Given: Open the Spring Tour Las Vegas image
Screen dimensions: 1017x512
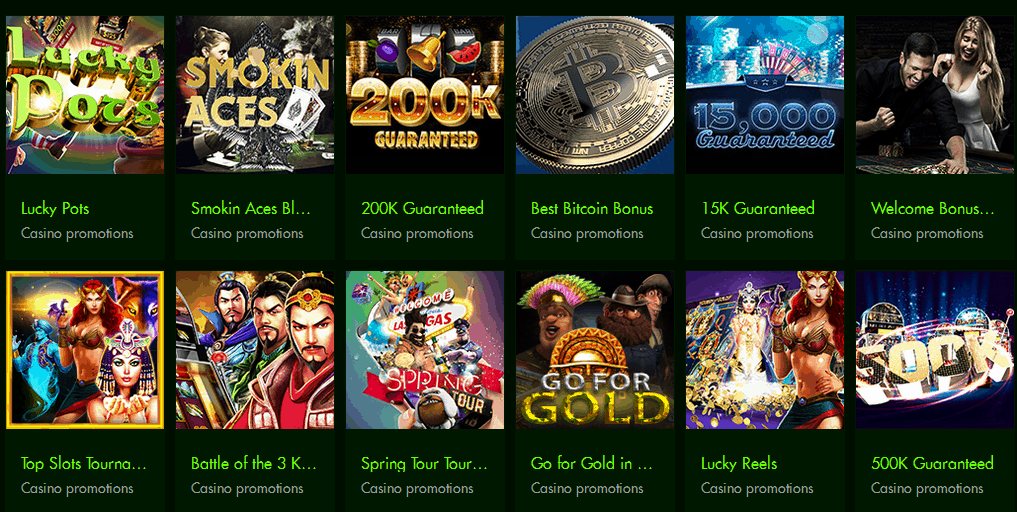Looking at the screenshot, I should tap(425, 350).
